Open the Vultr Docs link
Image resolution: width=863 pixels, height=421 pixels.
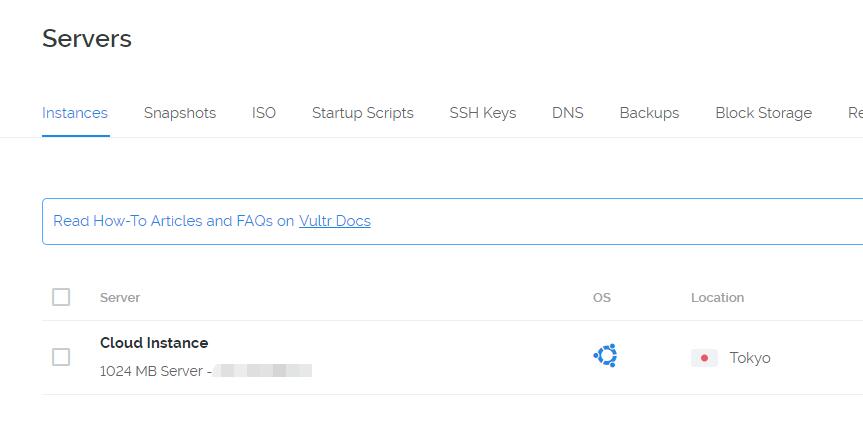point(335,221)
